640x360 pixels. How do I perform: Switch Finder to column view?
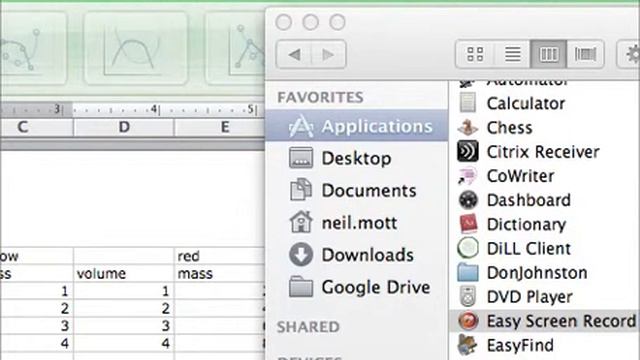549,54
